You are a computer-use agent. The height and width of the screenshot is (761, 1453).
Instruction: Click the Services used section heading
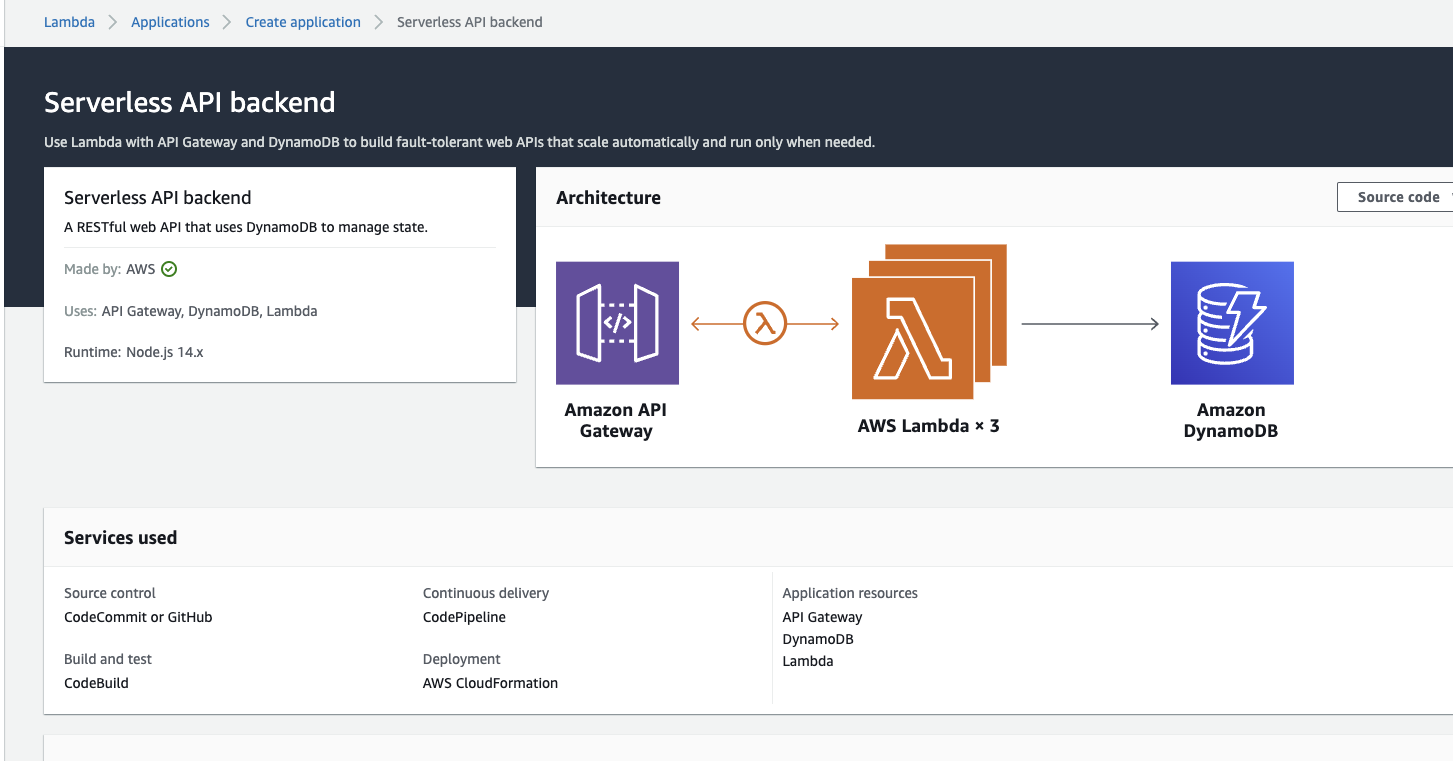(x=120, y=538)
